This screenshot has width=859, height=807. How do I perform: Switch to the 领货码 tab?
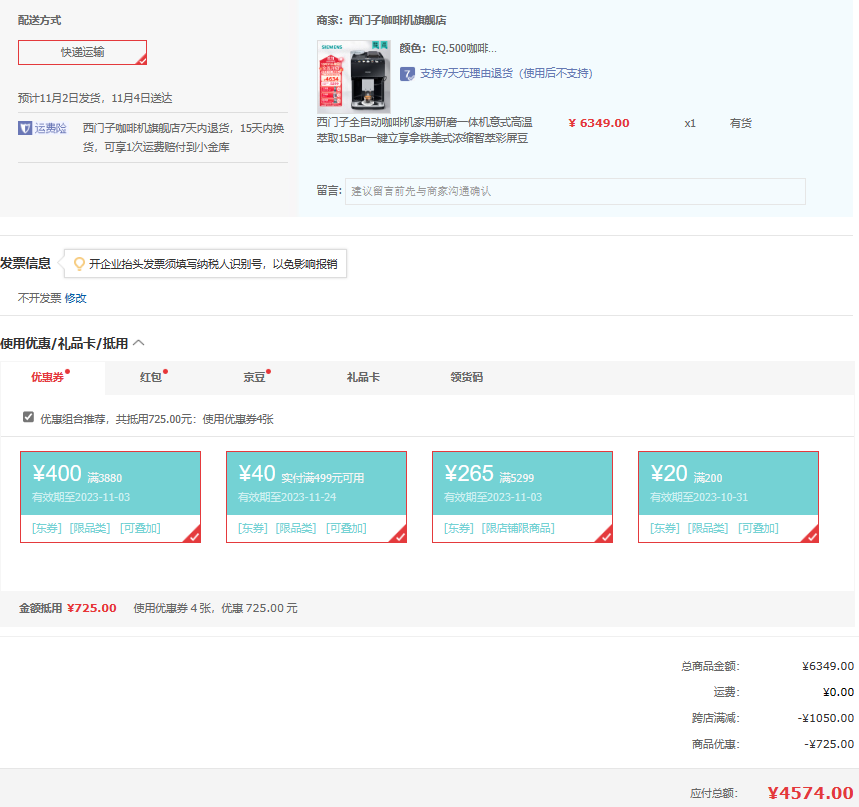pos(467,377)
